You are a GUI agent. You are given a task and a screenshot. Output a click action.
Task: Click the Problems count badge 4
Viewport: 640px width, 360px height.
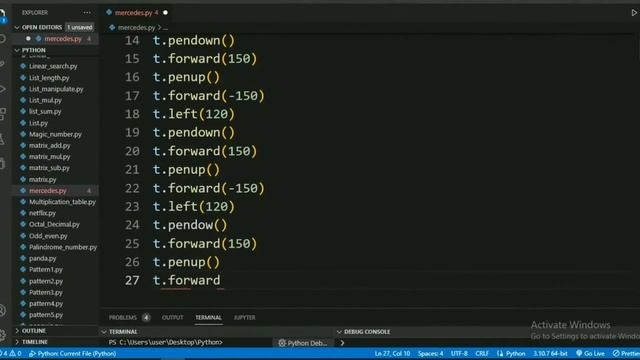coord(146,318)
